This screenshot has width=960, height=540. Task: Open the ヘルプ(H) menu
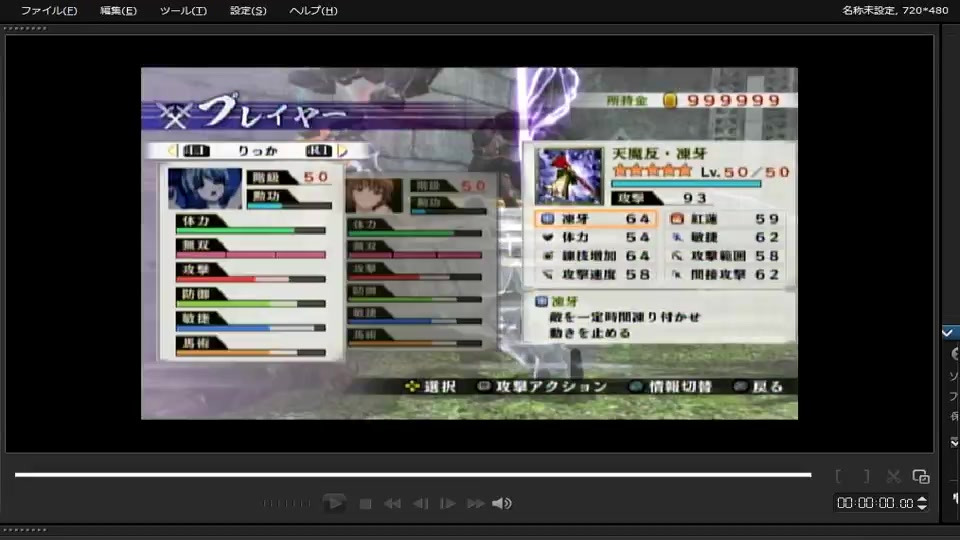click(x=313, y=10)
